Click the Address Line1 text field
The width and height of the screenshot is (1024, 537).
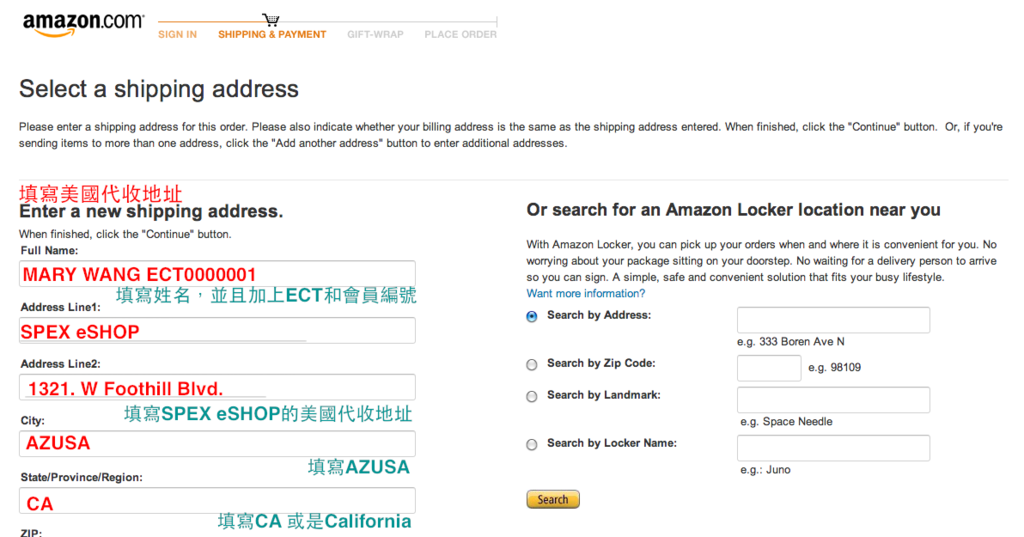(x=217, y=331)
